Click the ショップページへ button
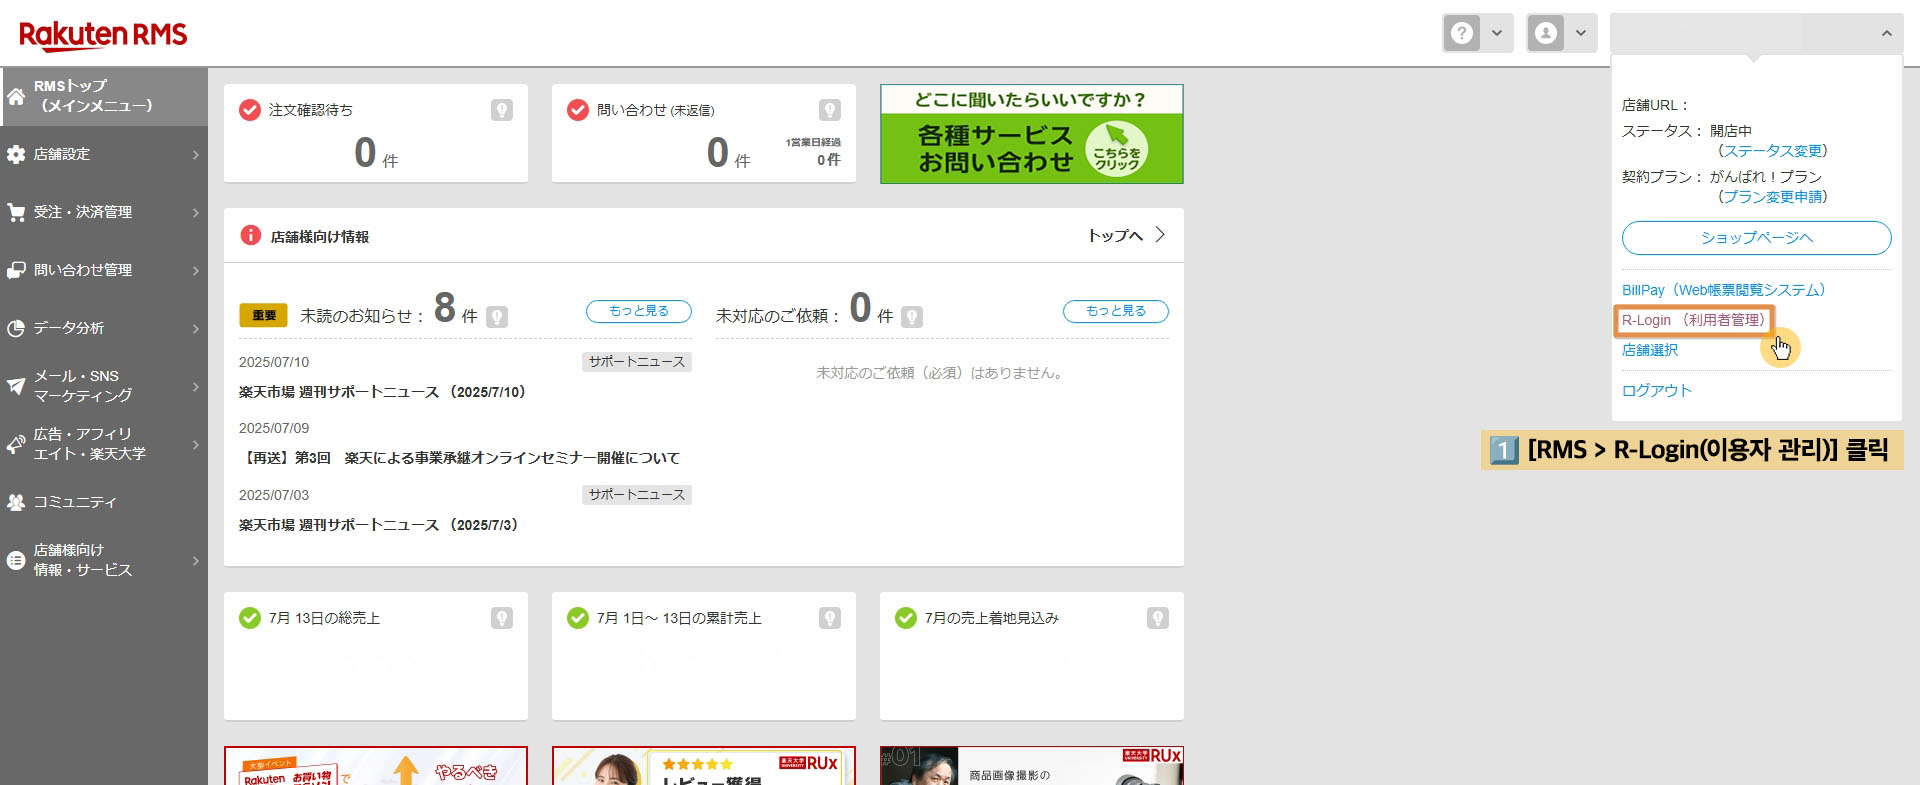Image resolution: width=1920 pixels, height=785 pixels. 1757,238
